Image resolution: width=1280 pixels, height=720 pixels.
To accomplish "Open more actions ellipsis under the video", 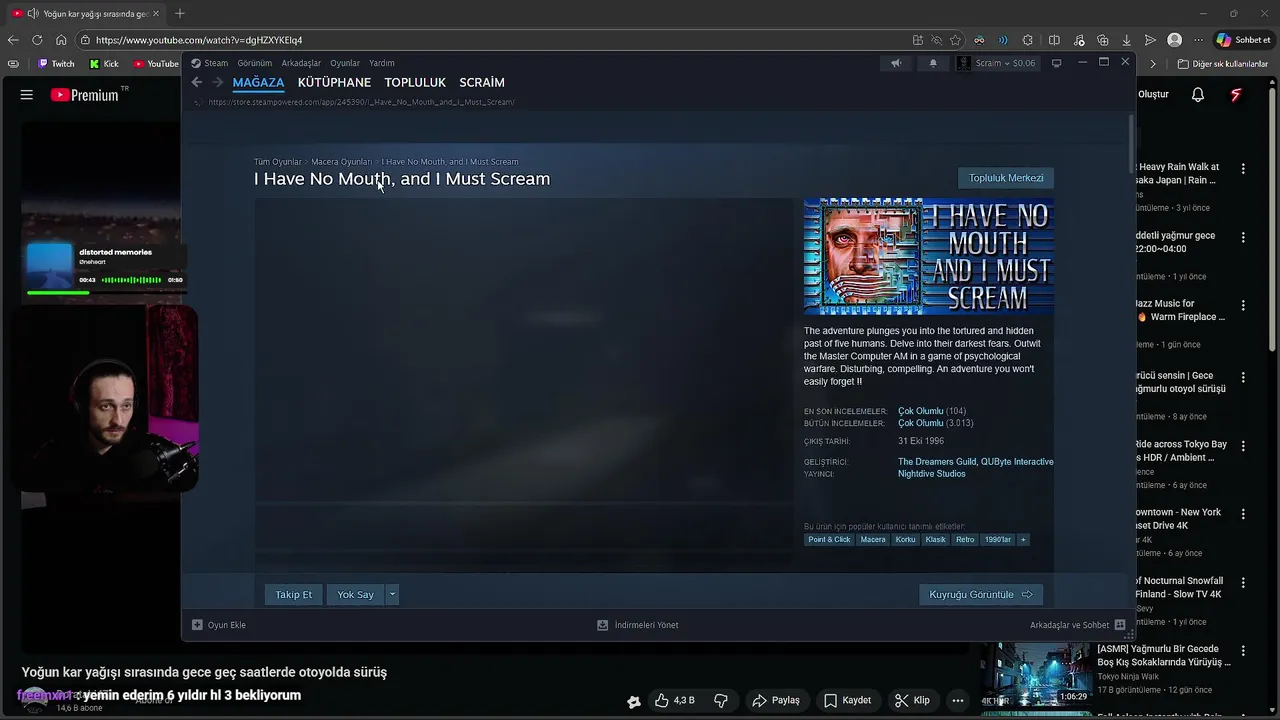I will coord(958,700).
